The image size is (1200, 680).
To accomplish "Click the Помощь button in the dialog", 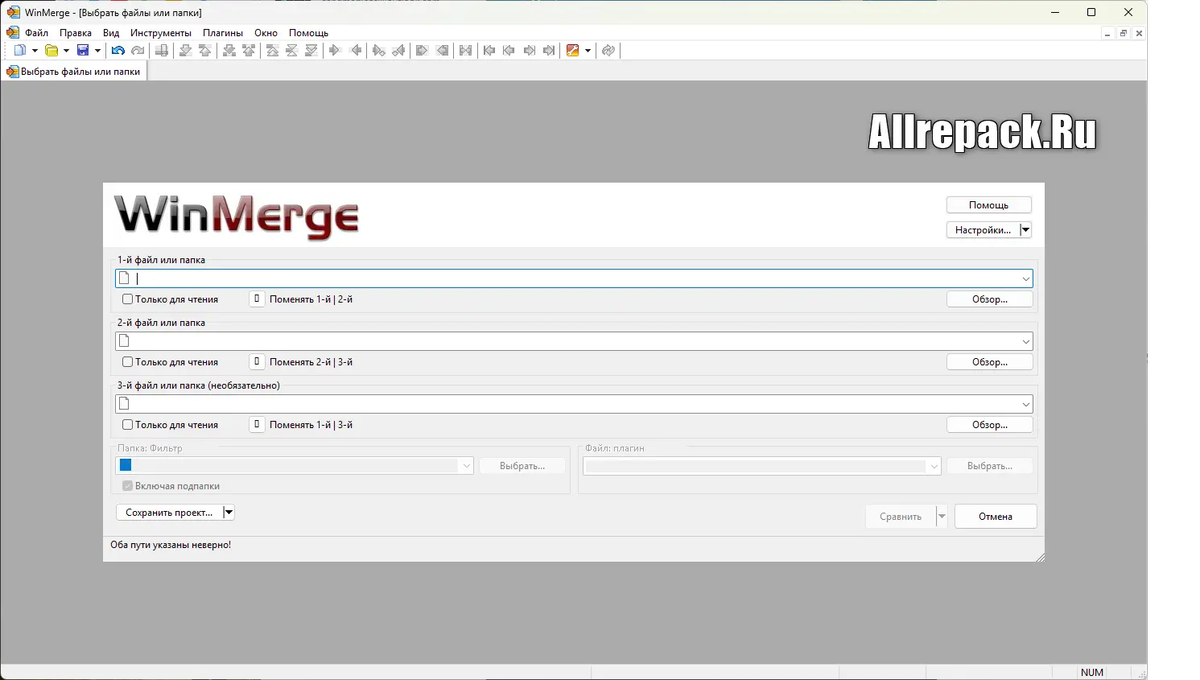I will click(988, 205).
